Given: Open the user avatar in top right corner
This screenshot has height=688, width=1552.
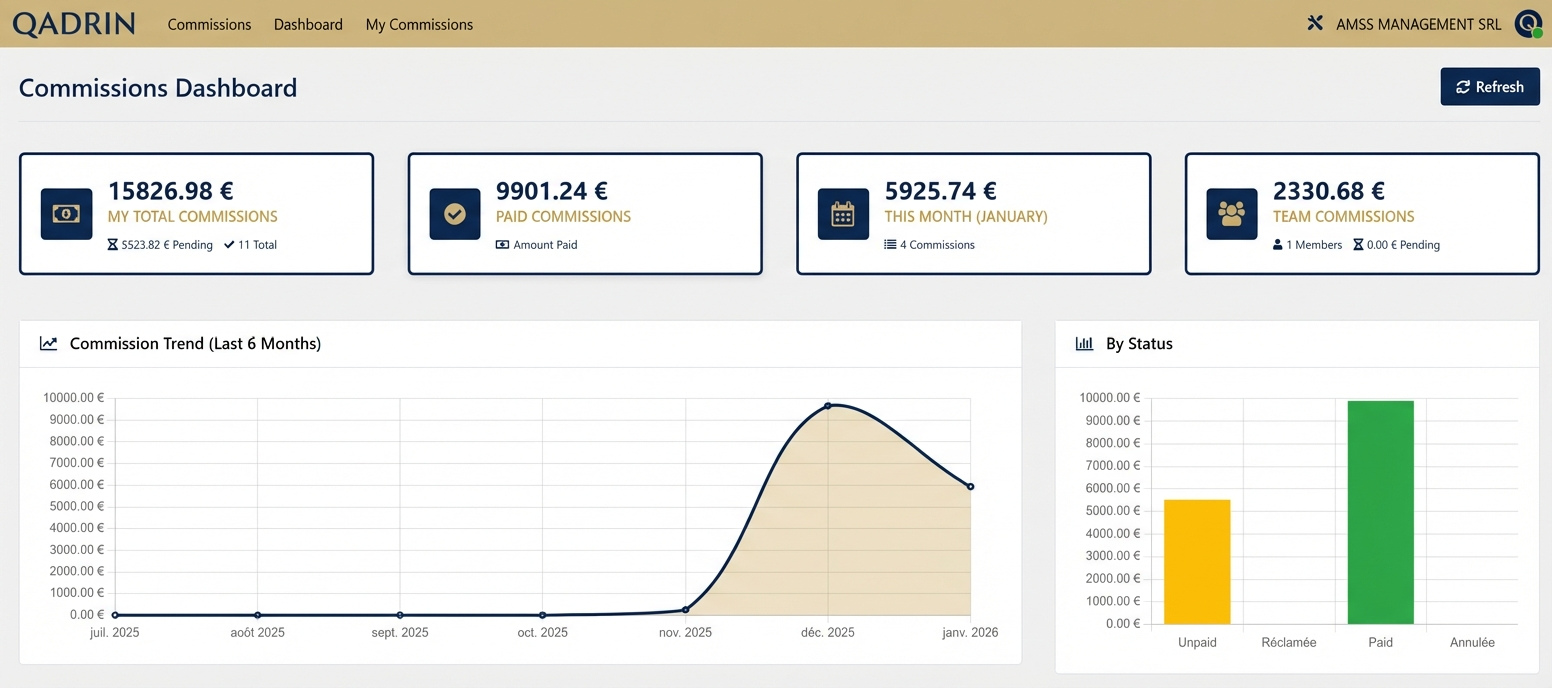Looking at the screenshot, I should [x=1527, y=23].
